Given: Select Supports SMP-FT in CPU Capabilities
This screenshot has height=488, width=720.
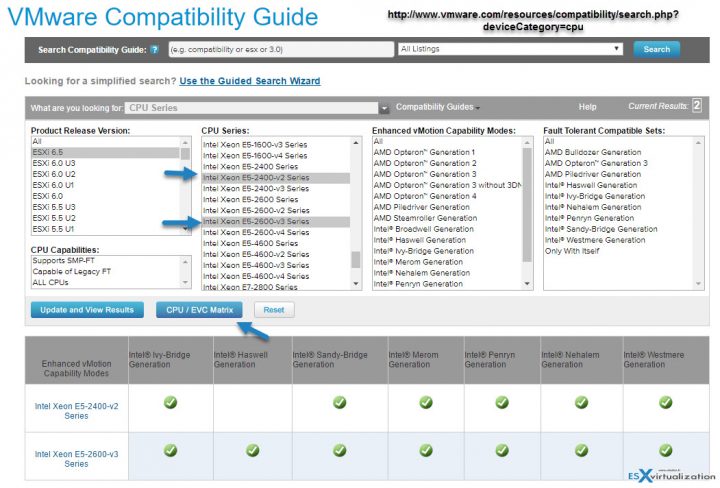Looking at the screenshot, I should click(105, 261).
